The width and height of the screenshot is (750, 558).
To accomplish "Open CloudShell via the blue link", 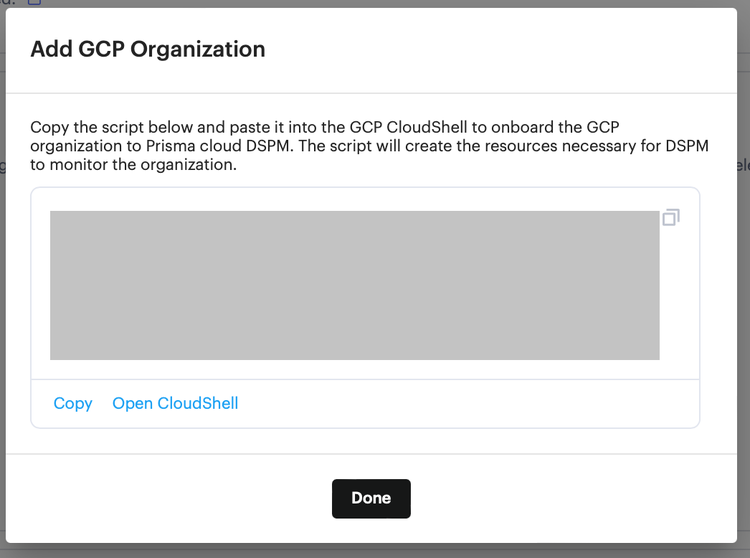I will pyautogui.click(x=175, y=403).
